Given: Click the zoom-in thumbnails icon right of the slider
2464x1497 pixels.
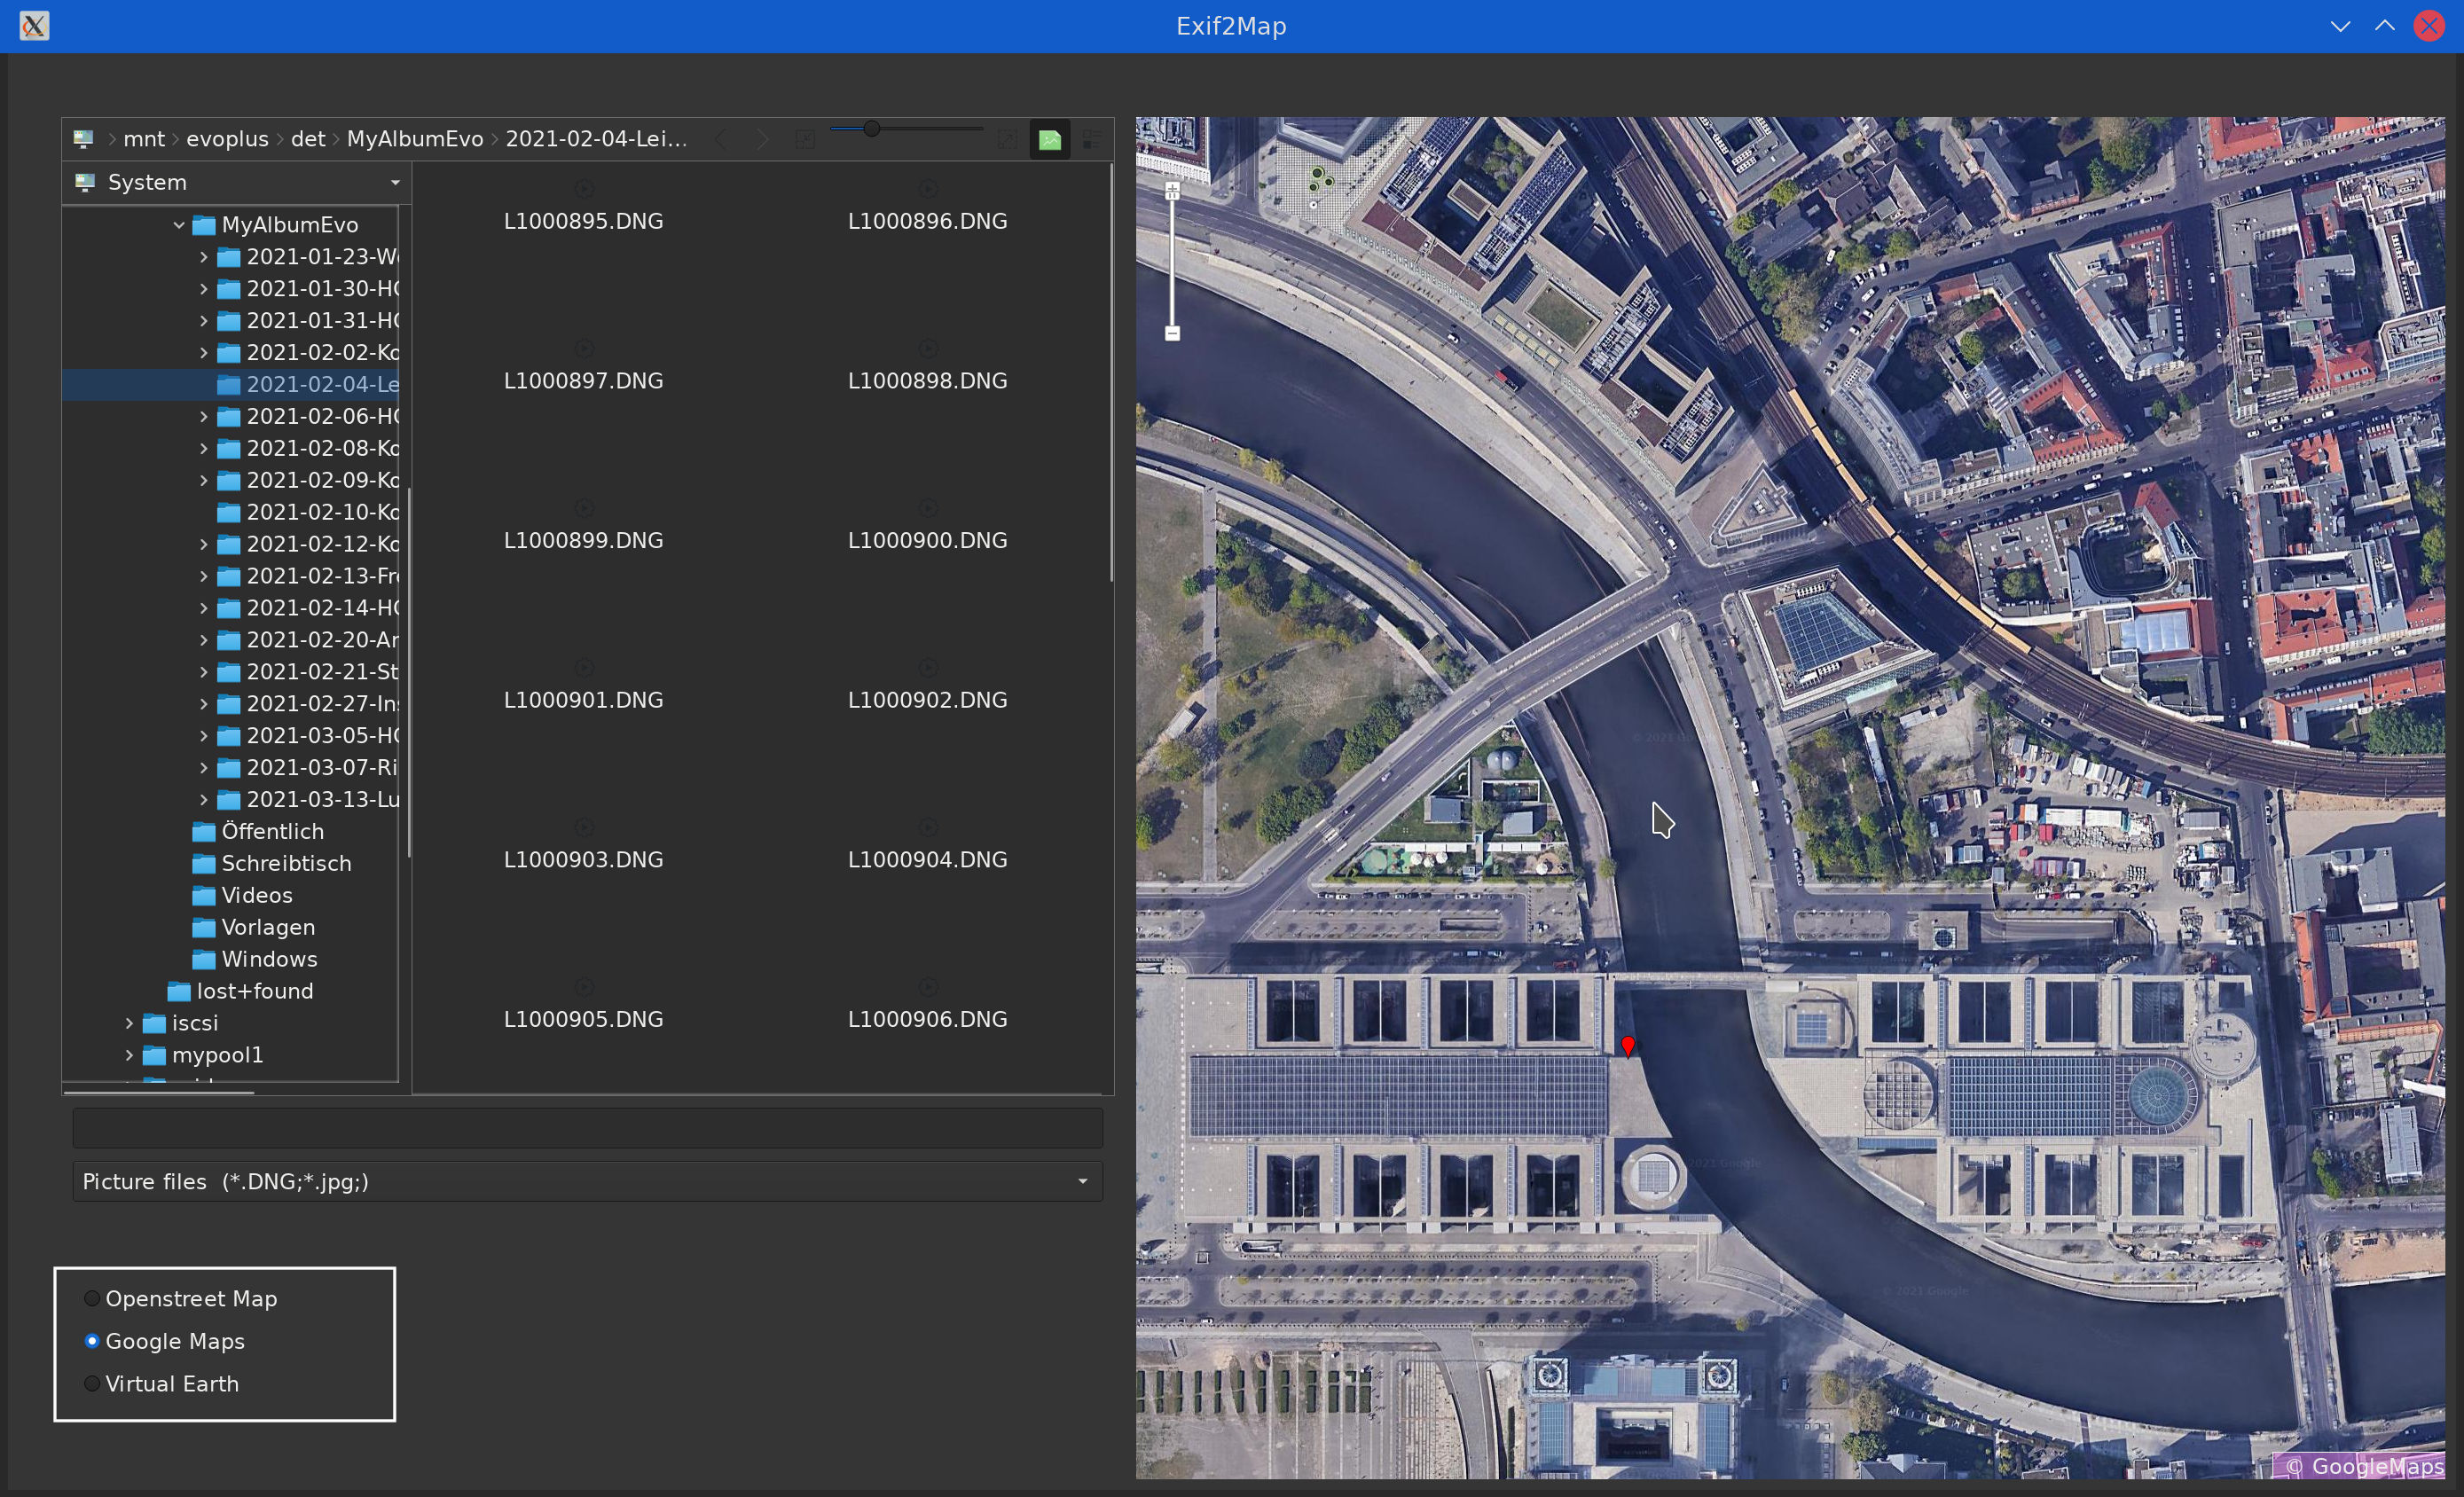Looking at the screenshot, I should coord(1007,139).
